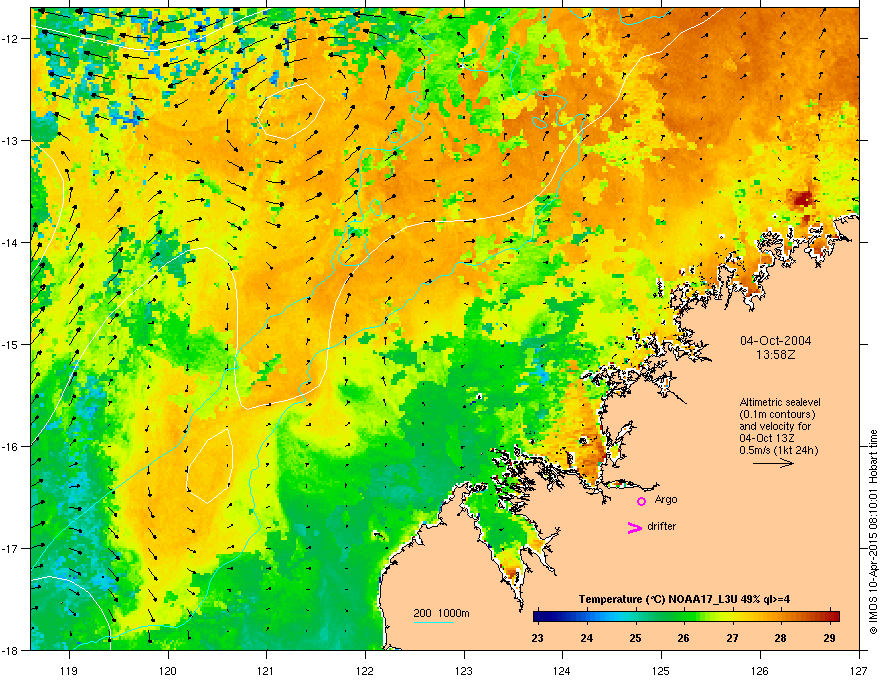880x680 pixels.
Task: Click the latitude -12 axis label
Action: [x=11, y=39]
